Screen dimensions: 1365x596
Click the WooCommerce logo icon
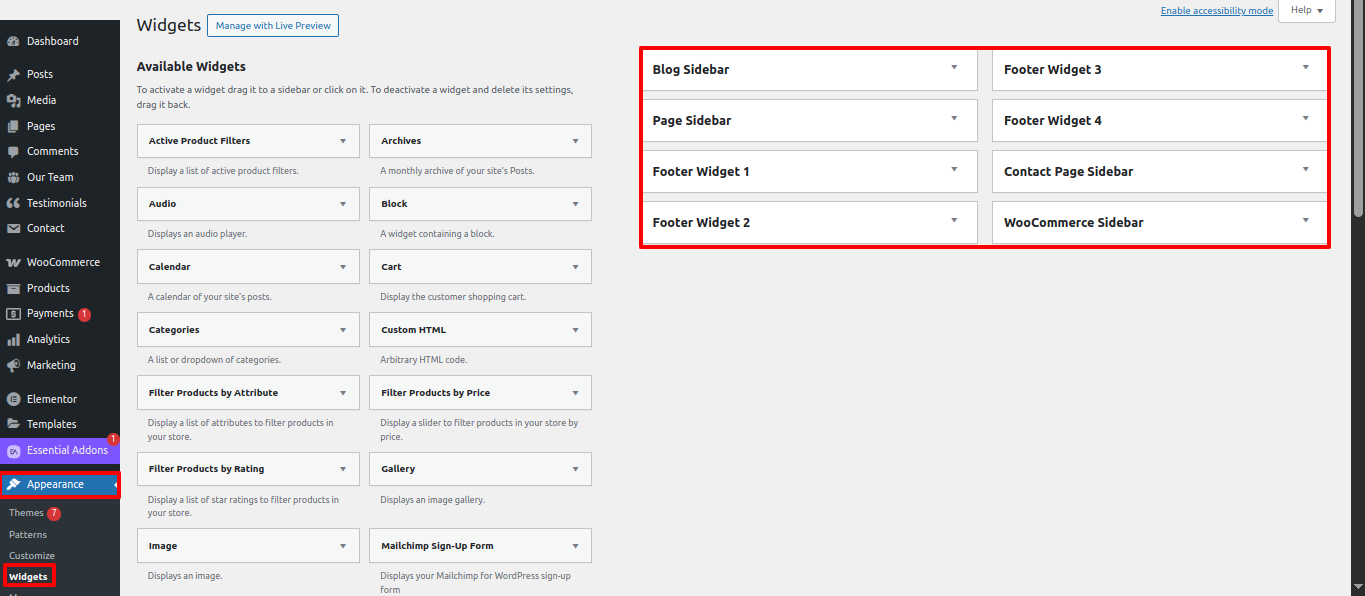click(13, 263)
